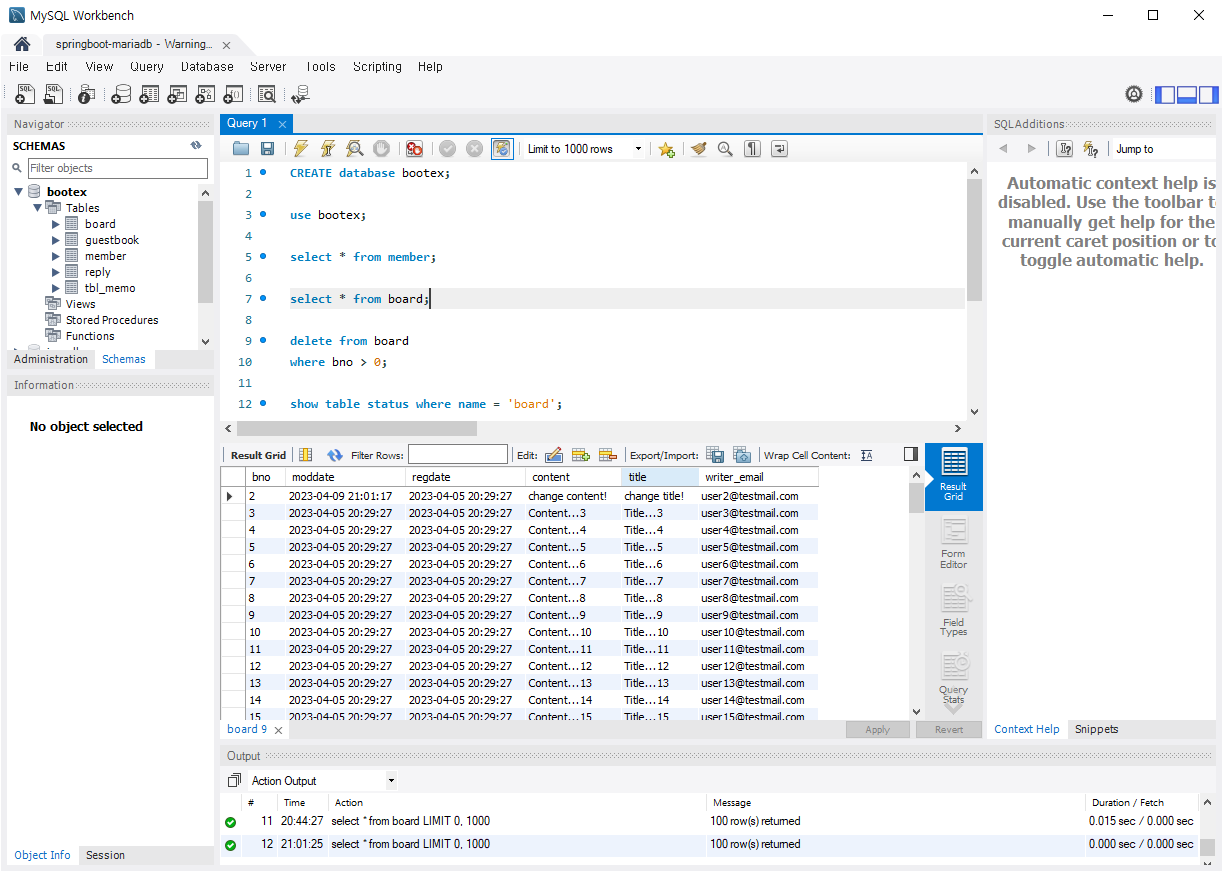Viewport: 1223px width, 872px height.
Task: Select the Result Grid view button
Action: click(954, 477)
